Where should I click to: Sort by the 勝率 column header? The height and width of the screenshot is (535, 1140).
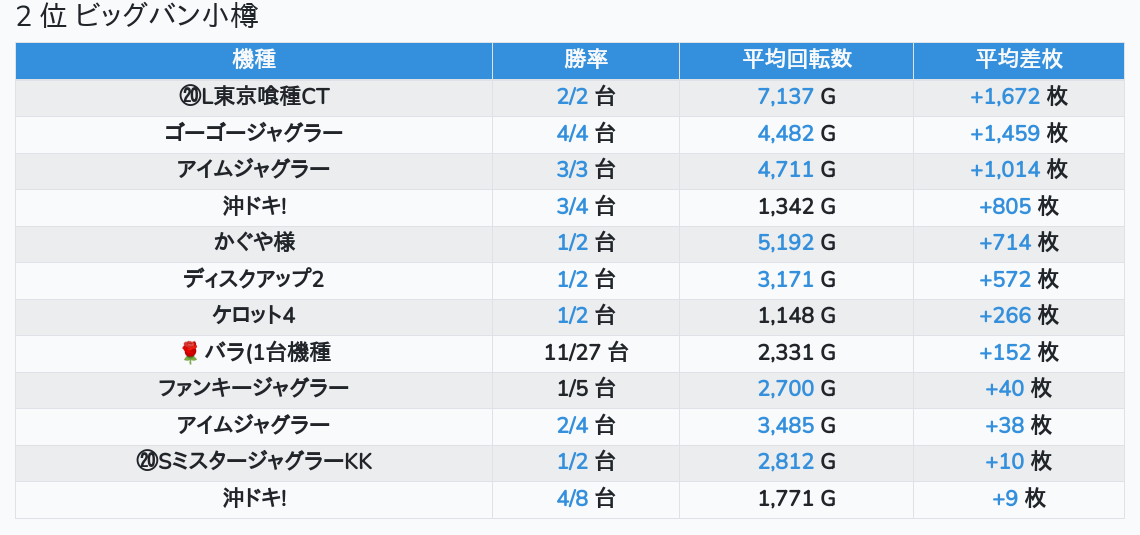[x=585, y=60]
